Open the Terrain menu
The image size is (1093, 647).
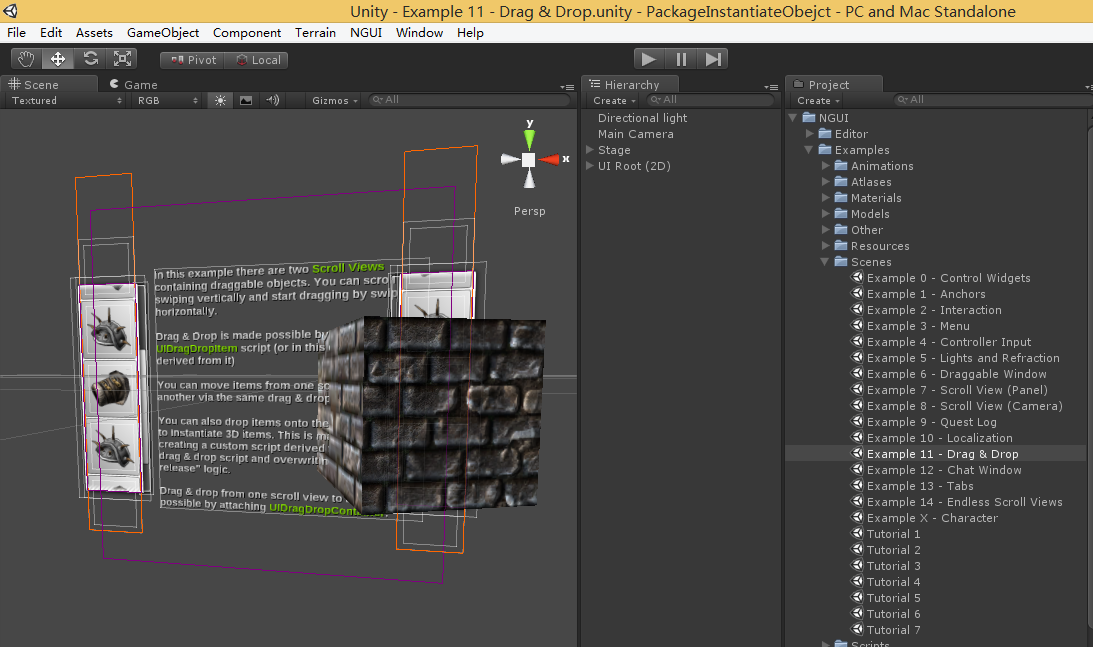pyautogui.click(x=315, y=33)
